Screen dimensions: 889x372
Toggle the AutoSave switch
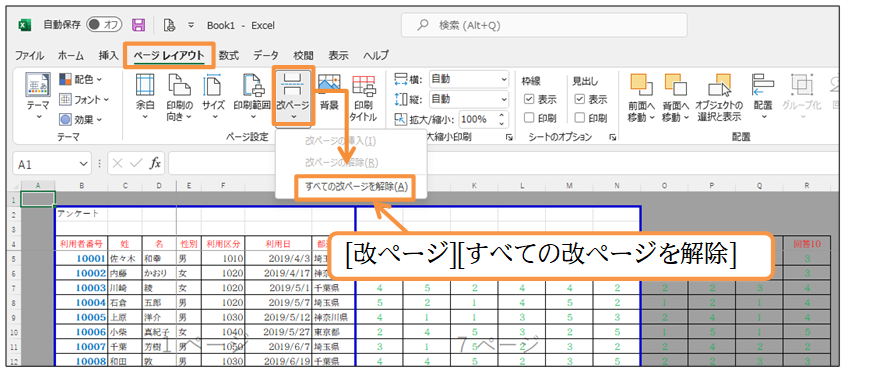coord(105,25)
